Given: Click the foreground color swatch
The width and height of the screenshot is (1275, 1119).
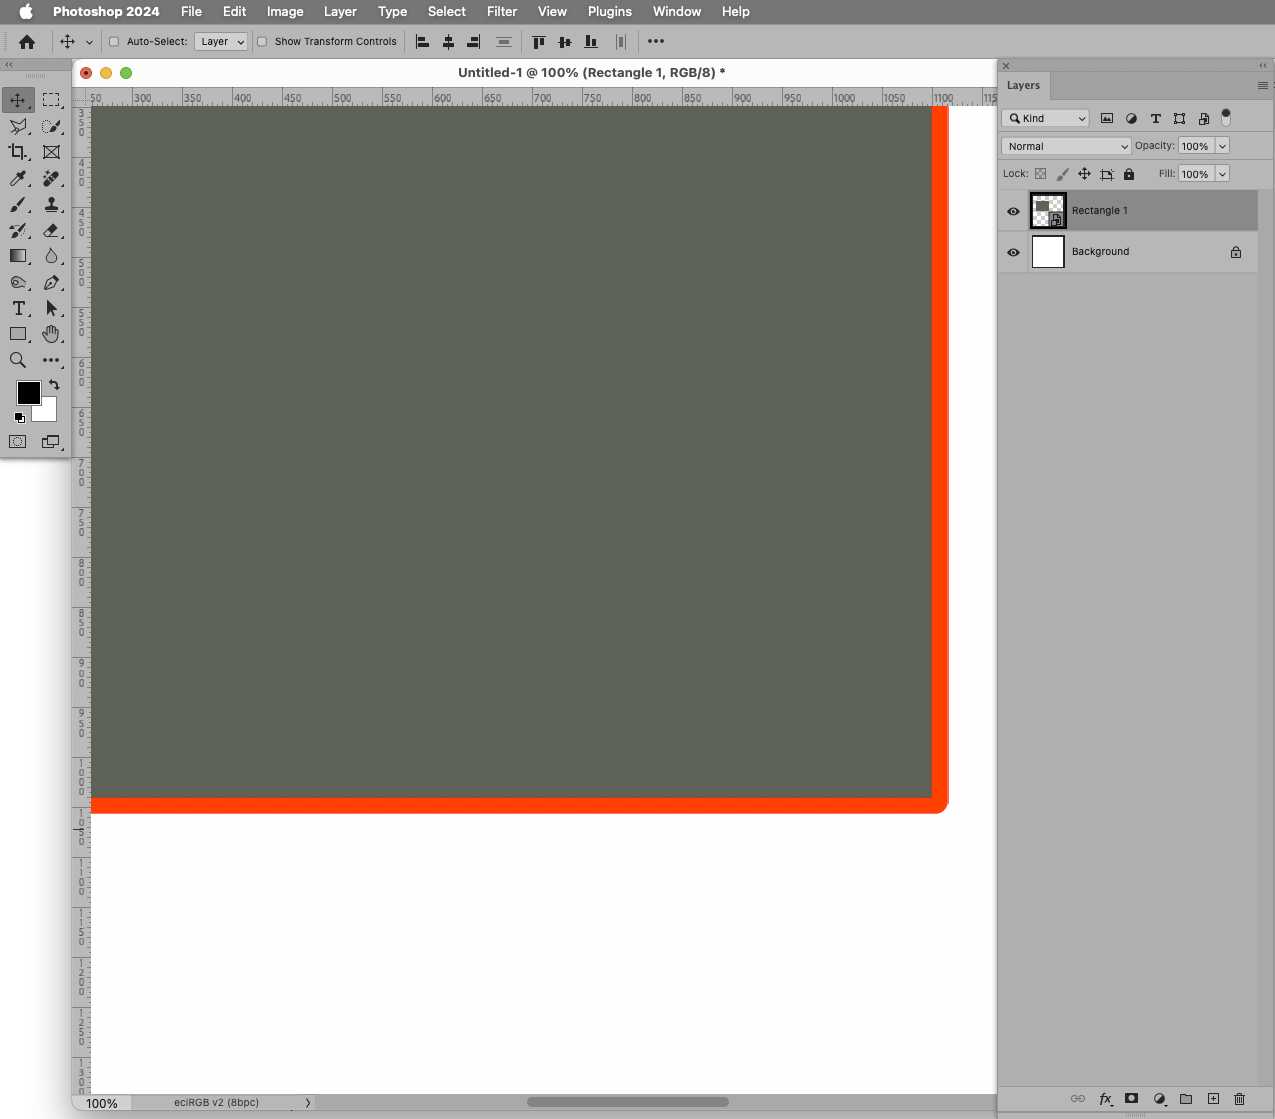Looking at the screenshot, I should (28, 392).
